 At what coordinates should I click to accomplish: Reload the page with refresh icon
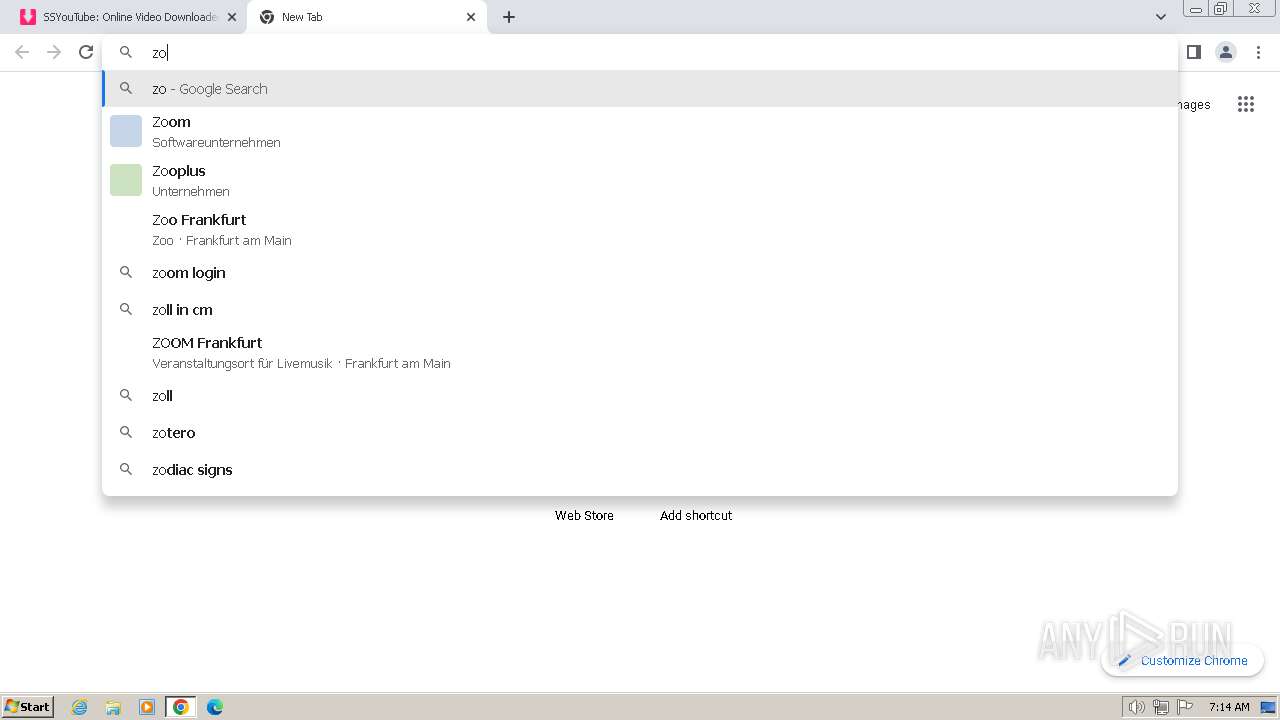pos(86,52)
